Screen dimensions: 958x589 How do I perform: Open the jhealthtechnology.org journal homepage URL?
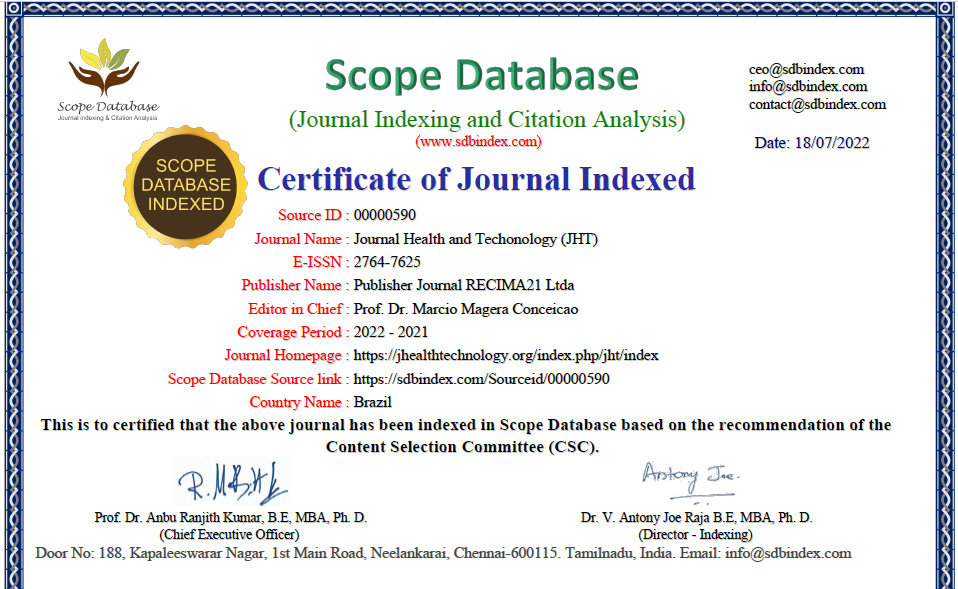[506, 355]
